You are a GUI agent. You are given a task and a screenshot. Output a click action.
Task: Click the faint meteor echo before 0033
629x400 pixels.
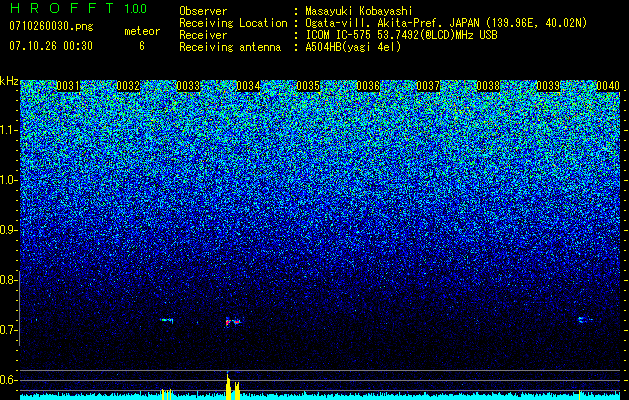(167, 320)
